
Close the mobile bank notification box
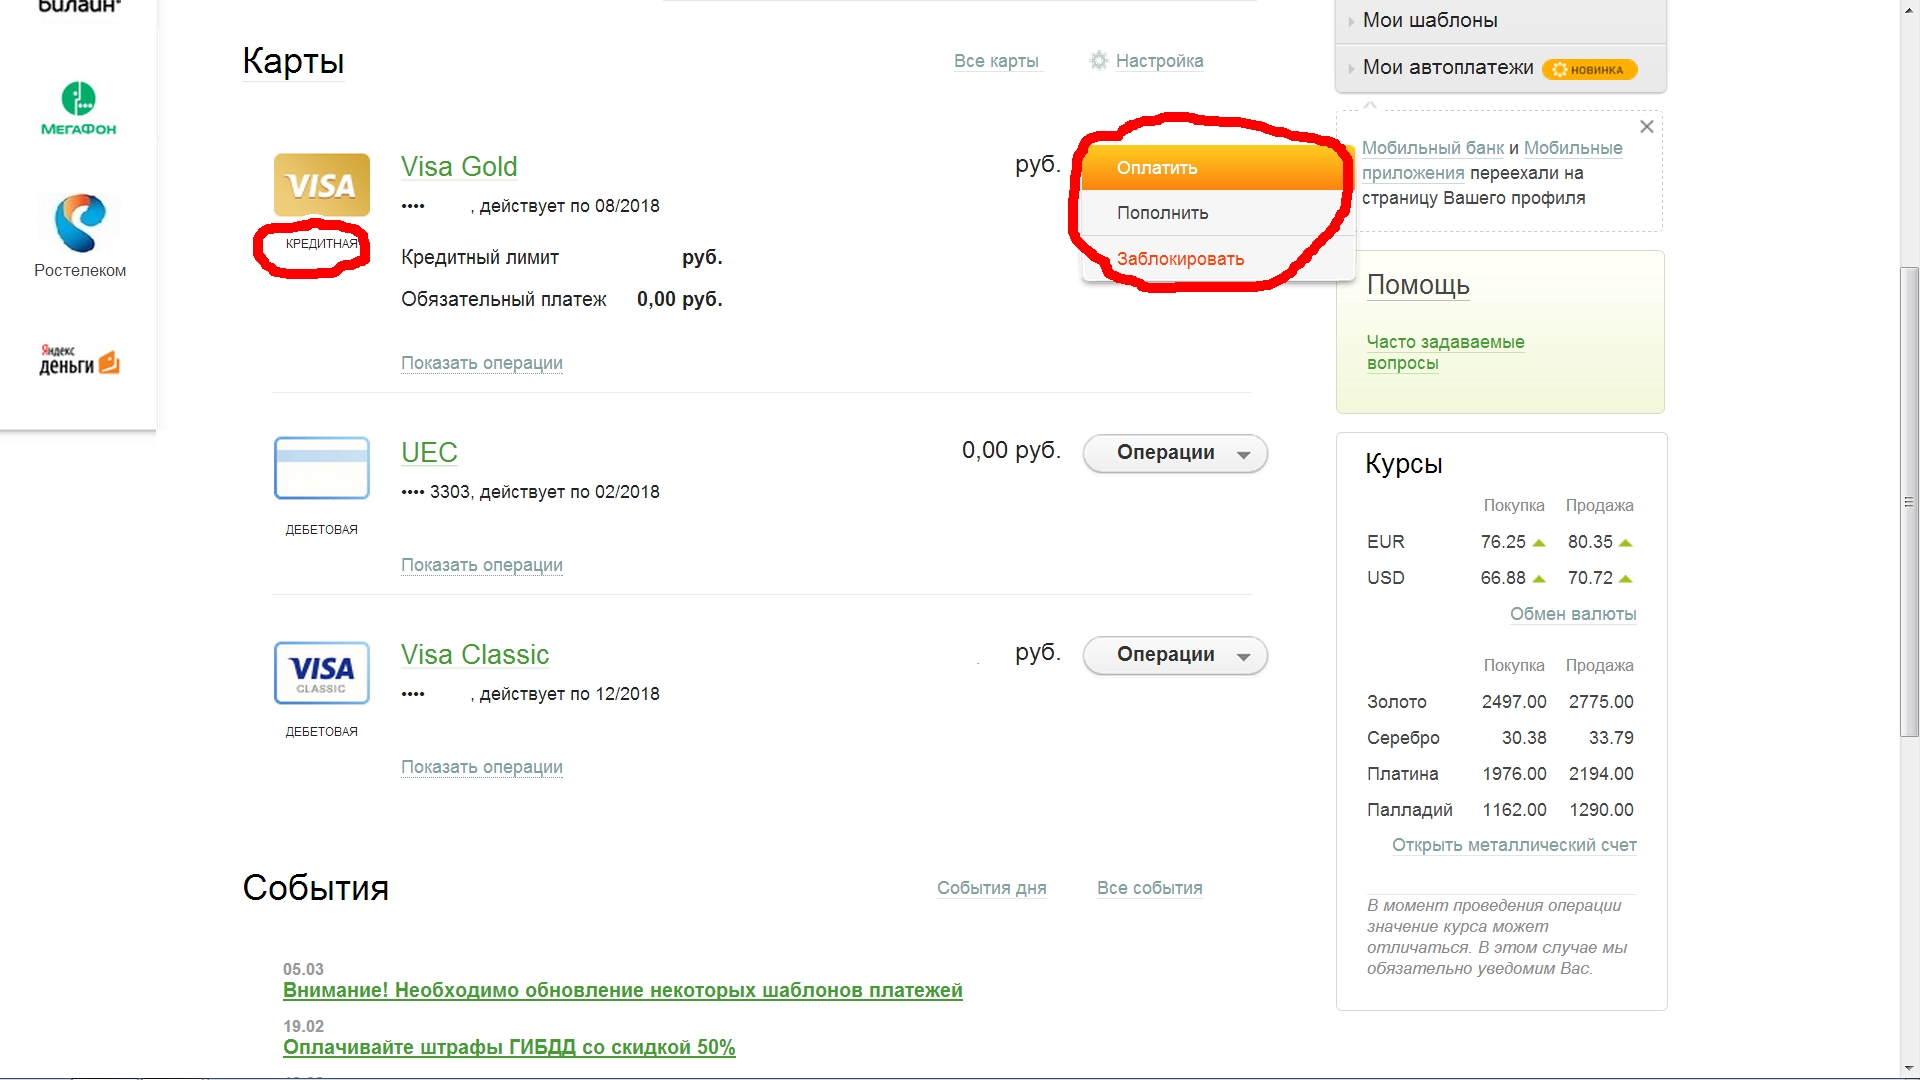1646,127
